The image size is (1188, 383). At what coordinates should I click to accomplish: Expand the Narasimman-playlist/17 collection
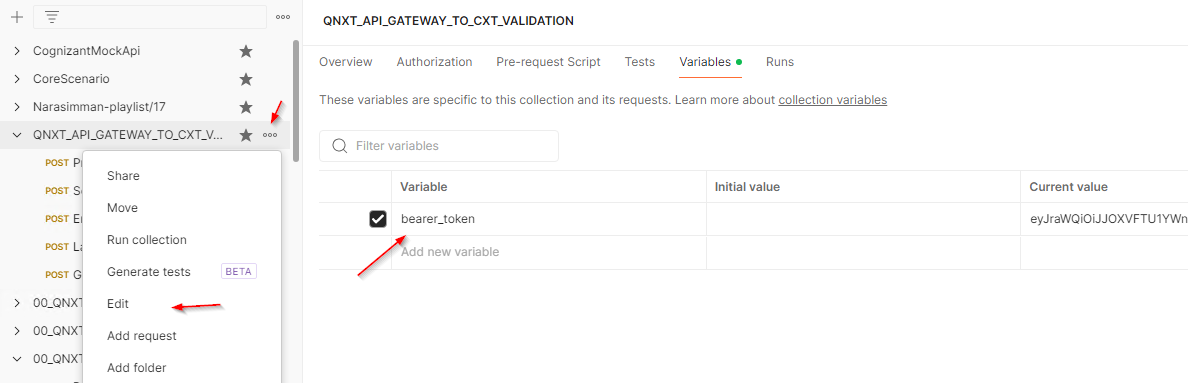coord(17,107)
